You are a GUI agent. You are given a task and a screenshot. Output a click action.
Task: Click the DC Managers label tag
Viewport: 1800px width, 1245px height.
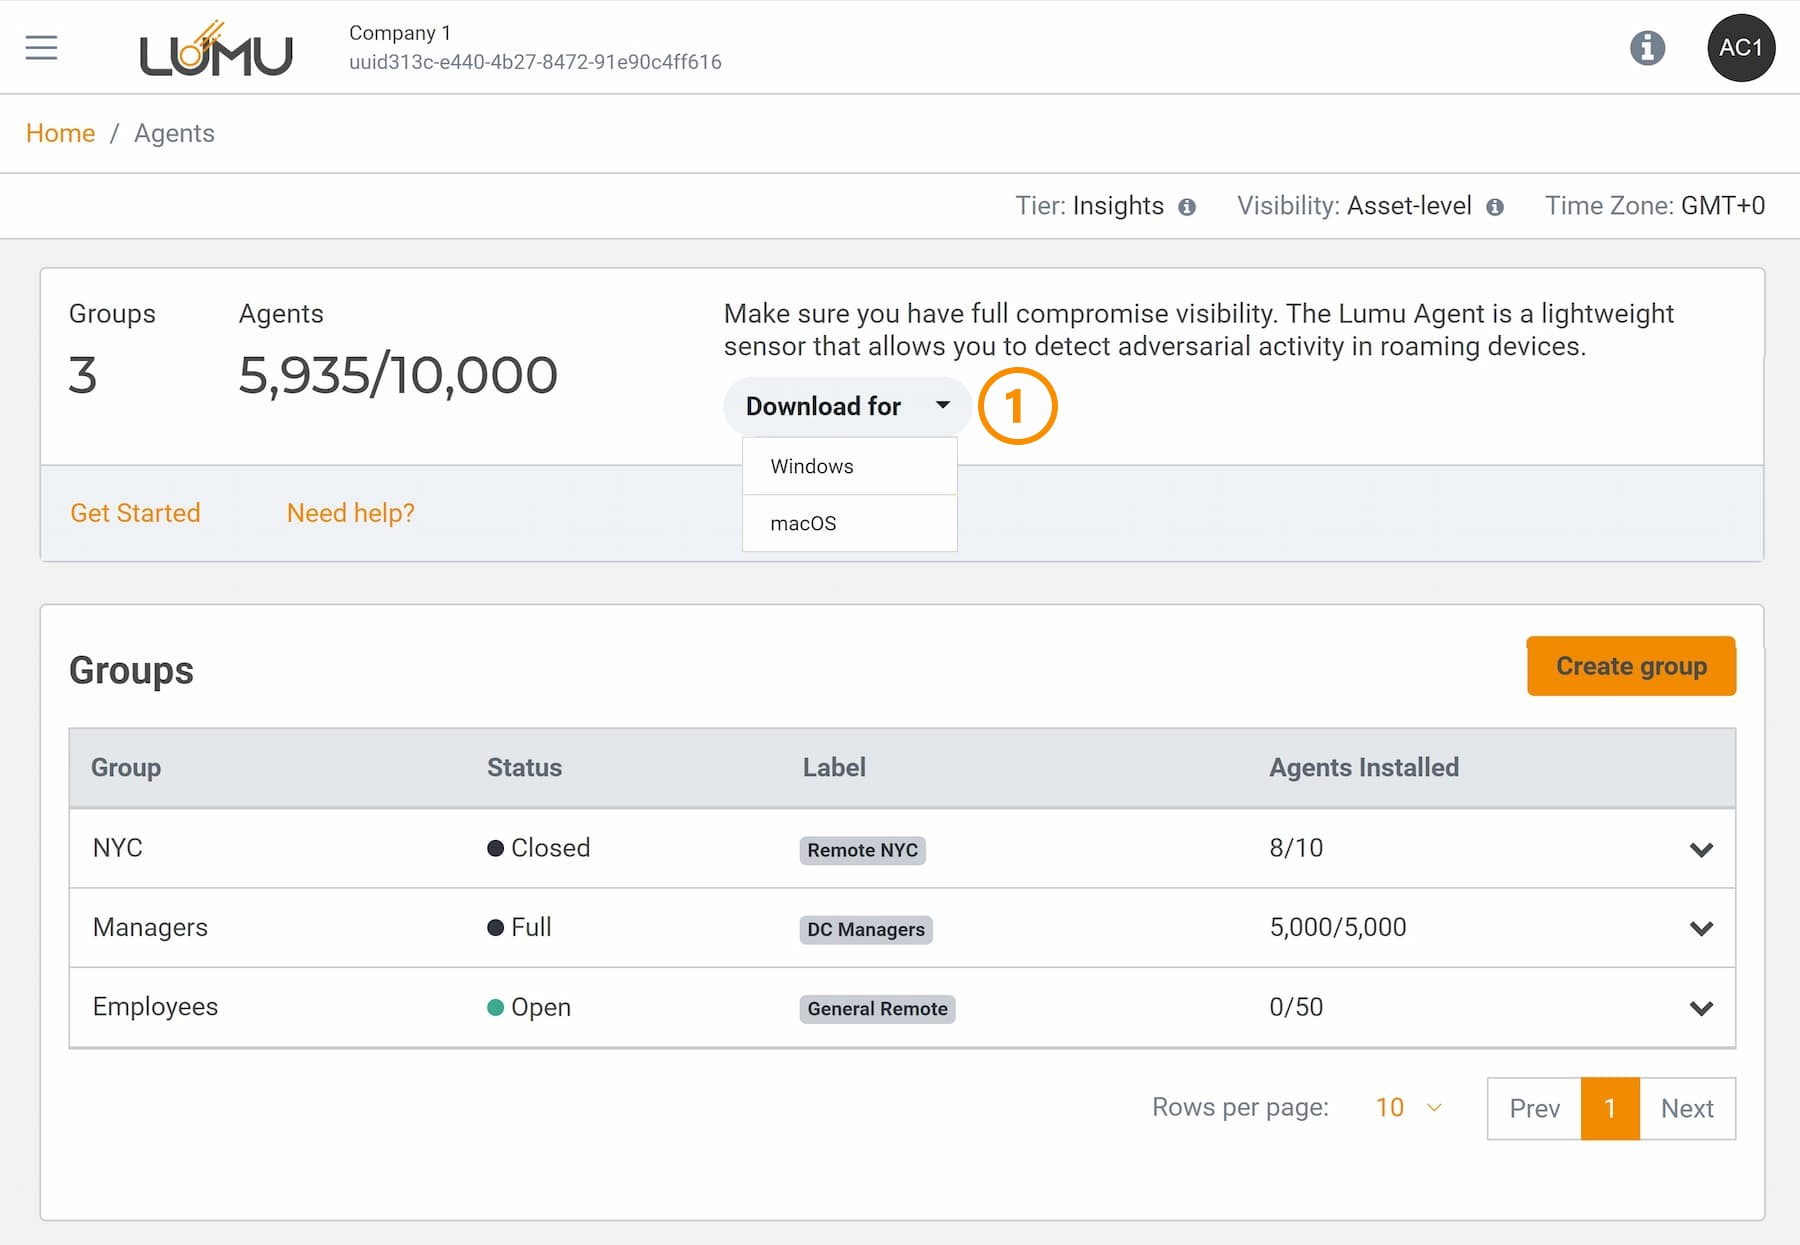coord(865,929)
